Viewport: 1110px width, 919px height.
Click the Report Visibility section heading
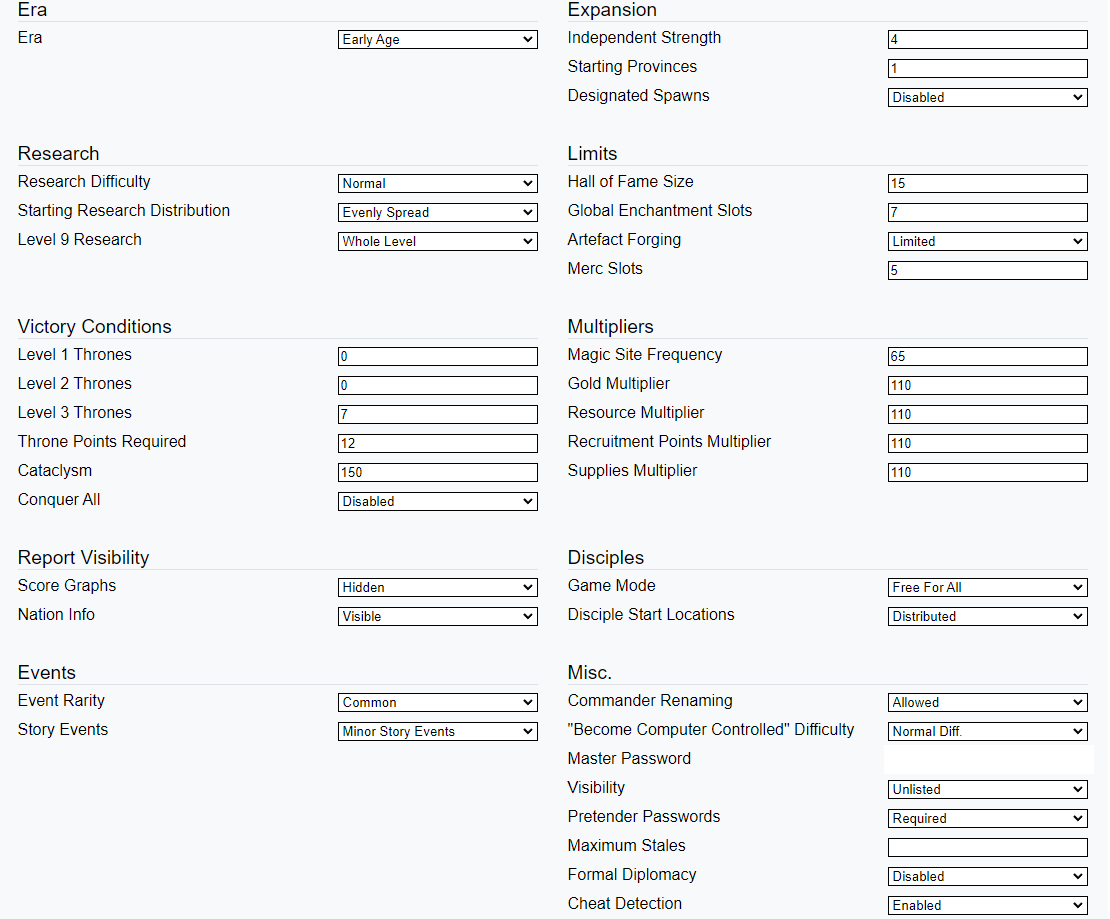[x=84, y=558]
